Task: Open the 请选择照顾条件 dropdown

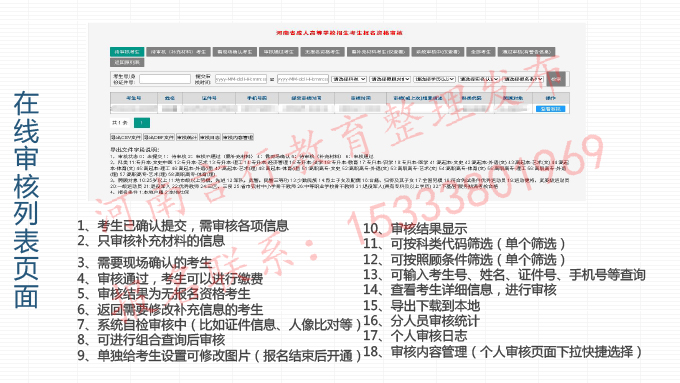Action: [390, 79]
